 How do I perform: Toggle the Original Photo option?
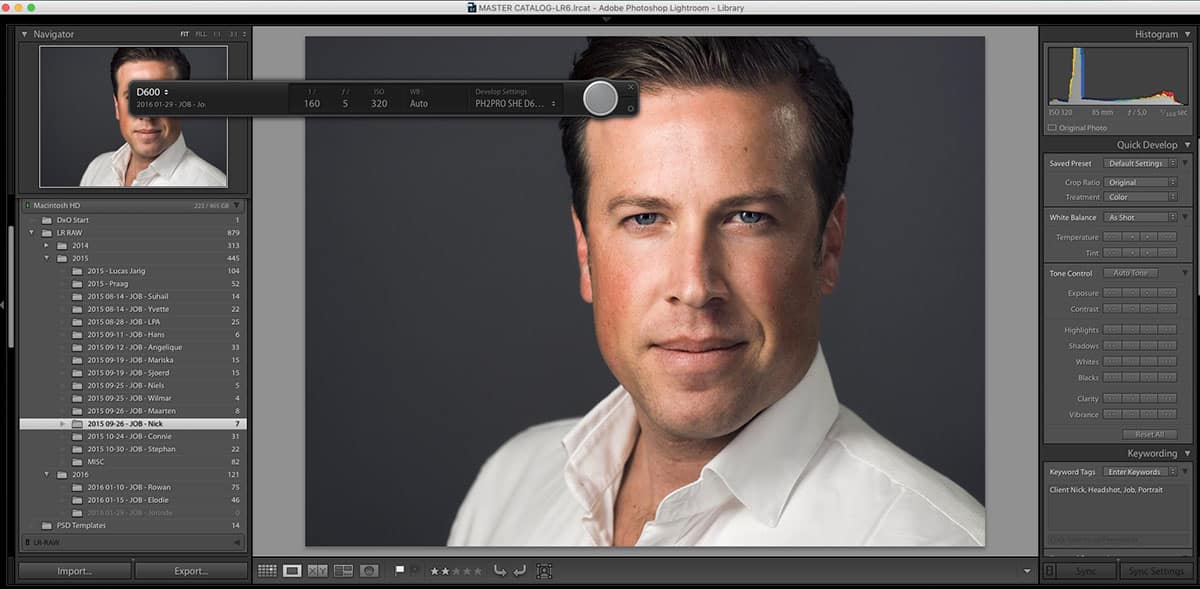tap(1053, 127)
